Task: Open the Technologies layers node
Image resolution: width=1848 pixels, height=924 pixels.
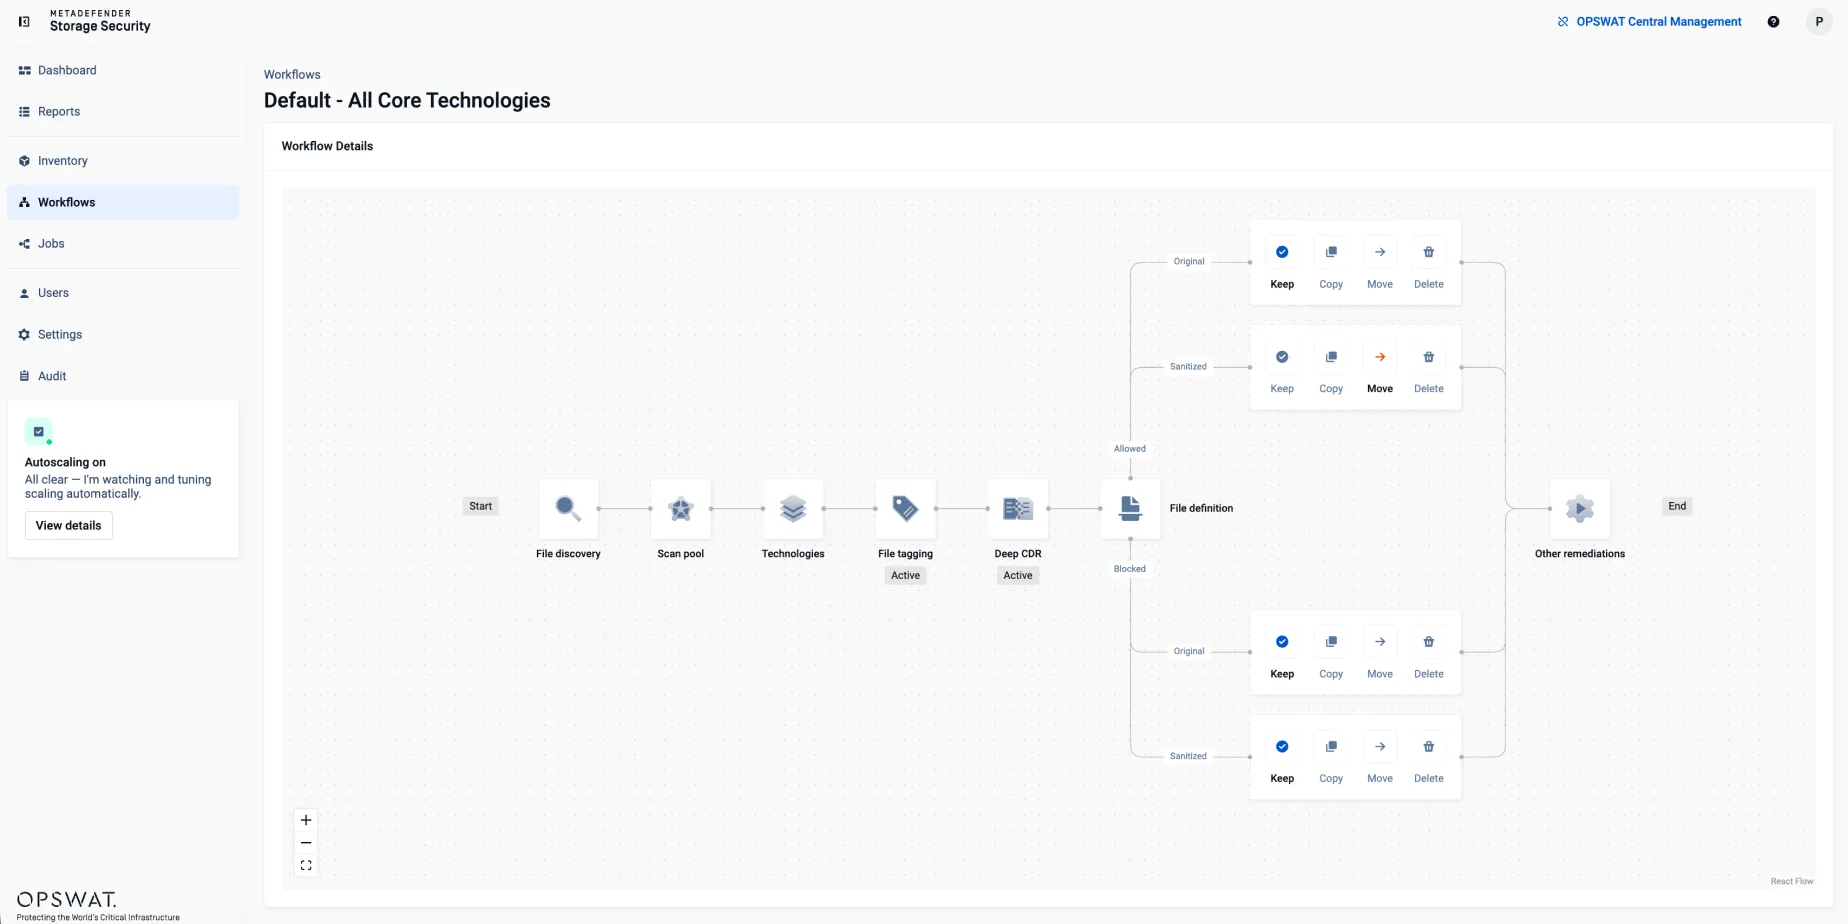Action: pyautogui.click(x=793, y=508)
